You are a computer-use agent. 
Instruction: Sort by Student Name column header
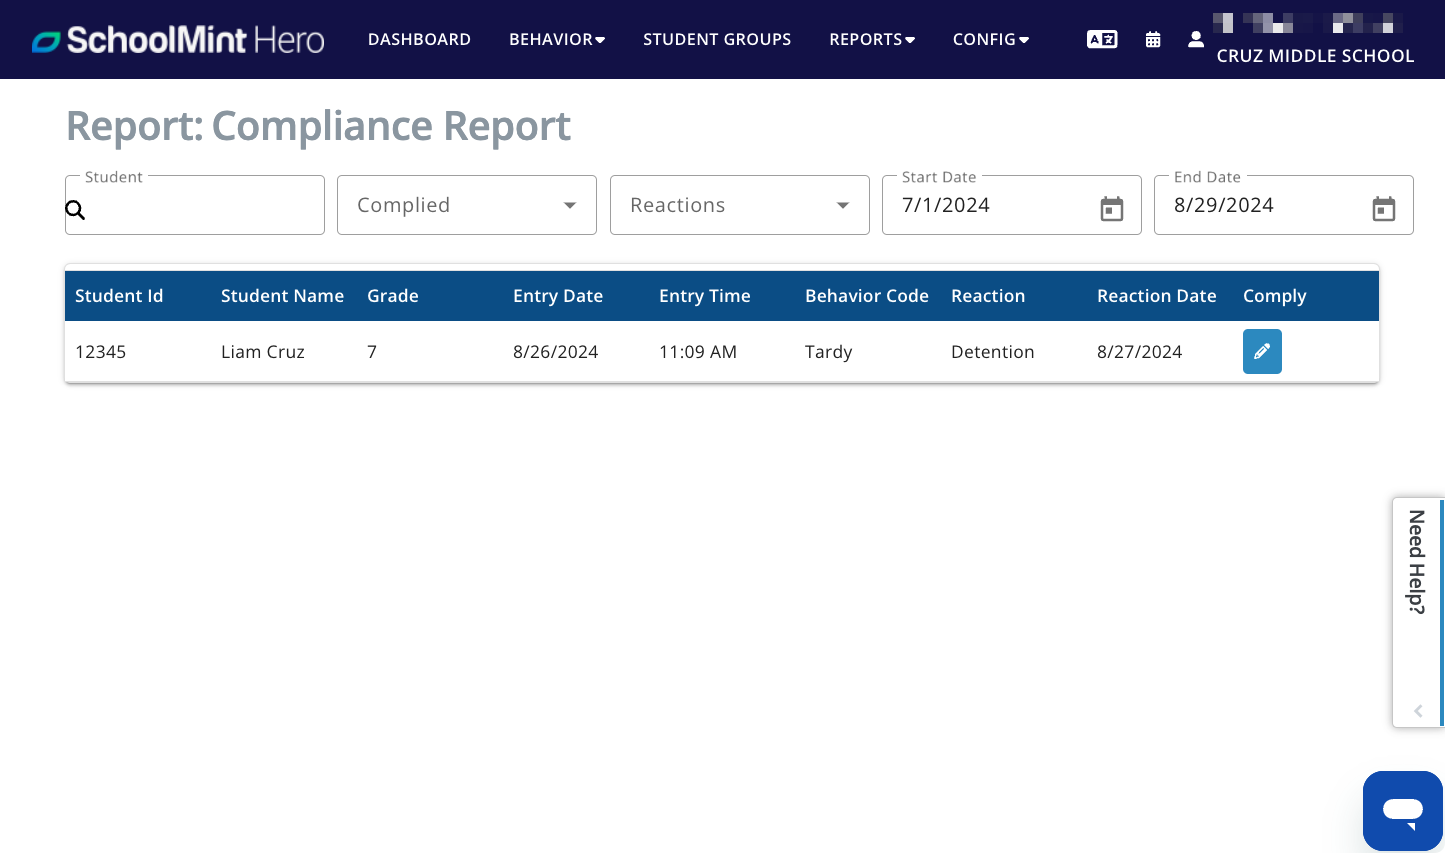[282, 296]
